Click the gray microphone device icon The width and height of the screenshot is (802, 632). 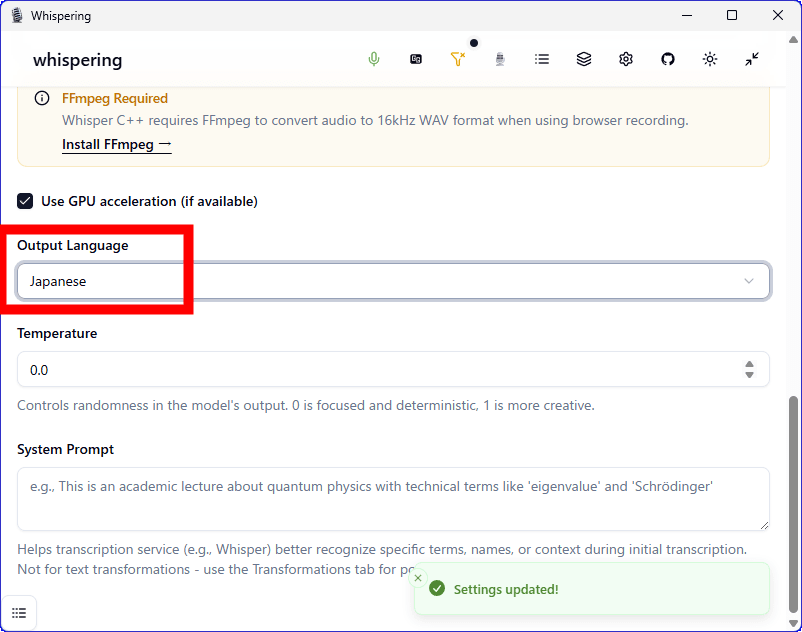500,59
